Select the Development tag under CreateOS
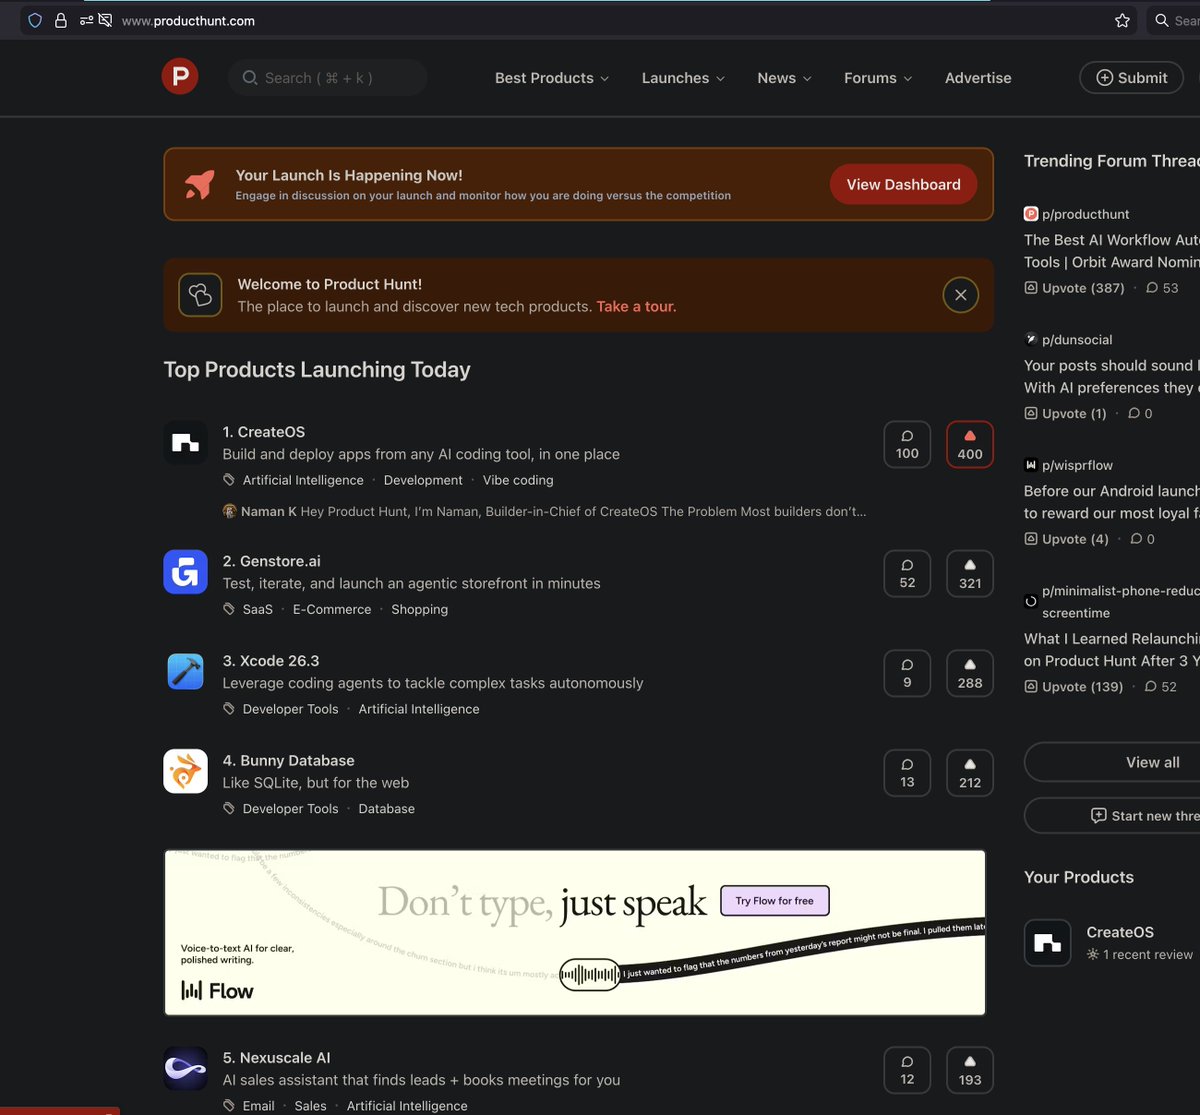 pos(423,480)
